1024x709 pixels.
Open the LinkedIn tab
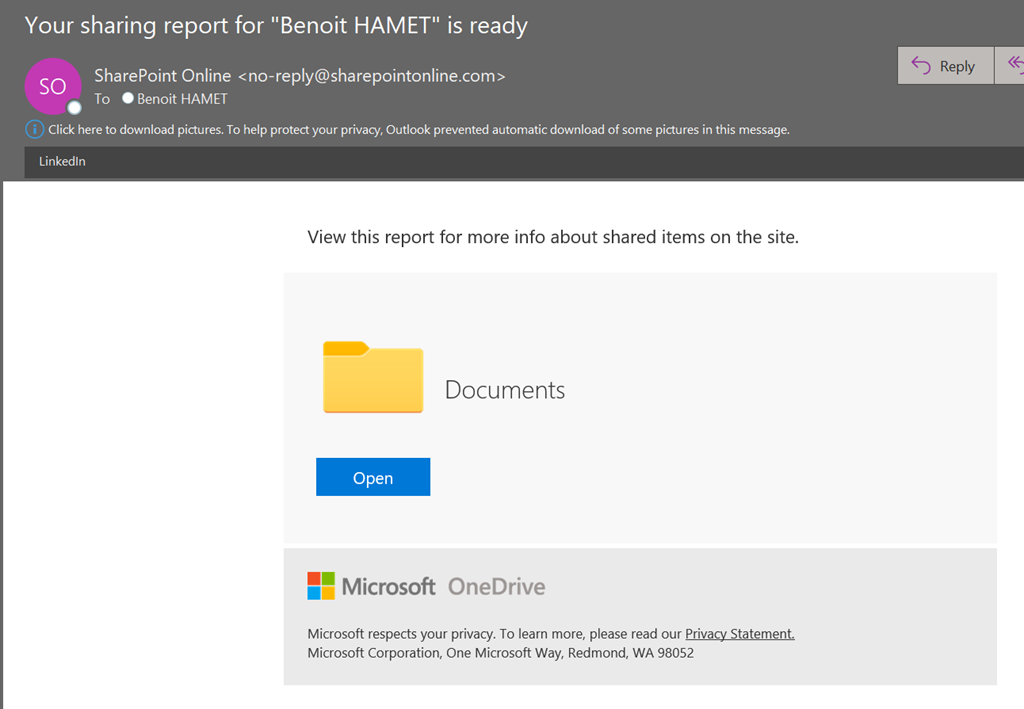tap(62, 161)
